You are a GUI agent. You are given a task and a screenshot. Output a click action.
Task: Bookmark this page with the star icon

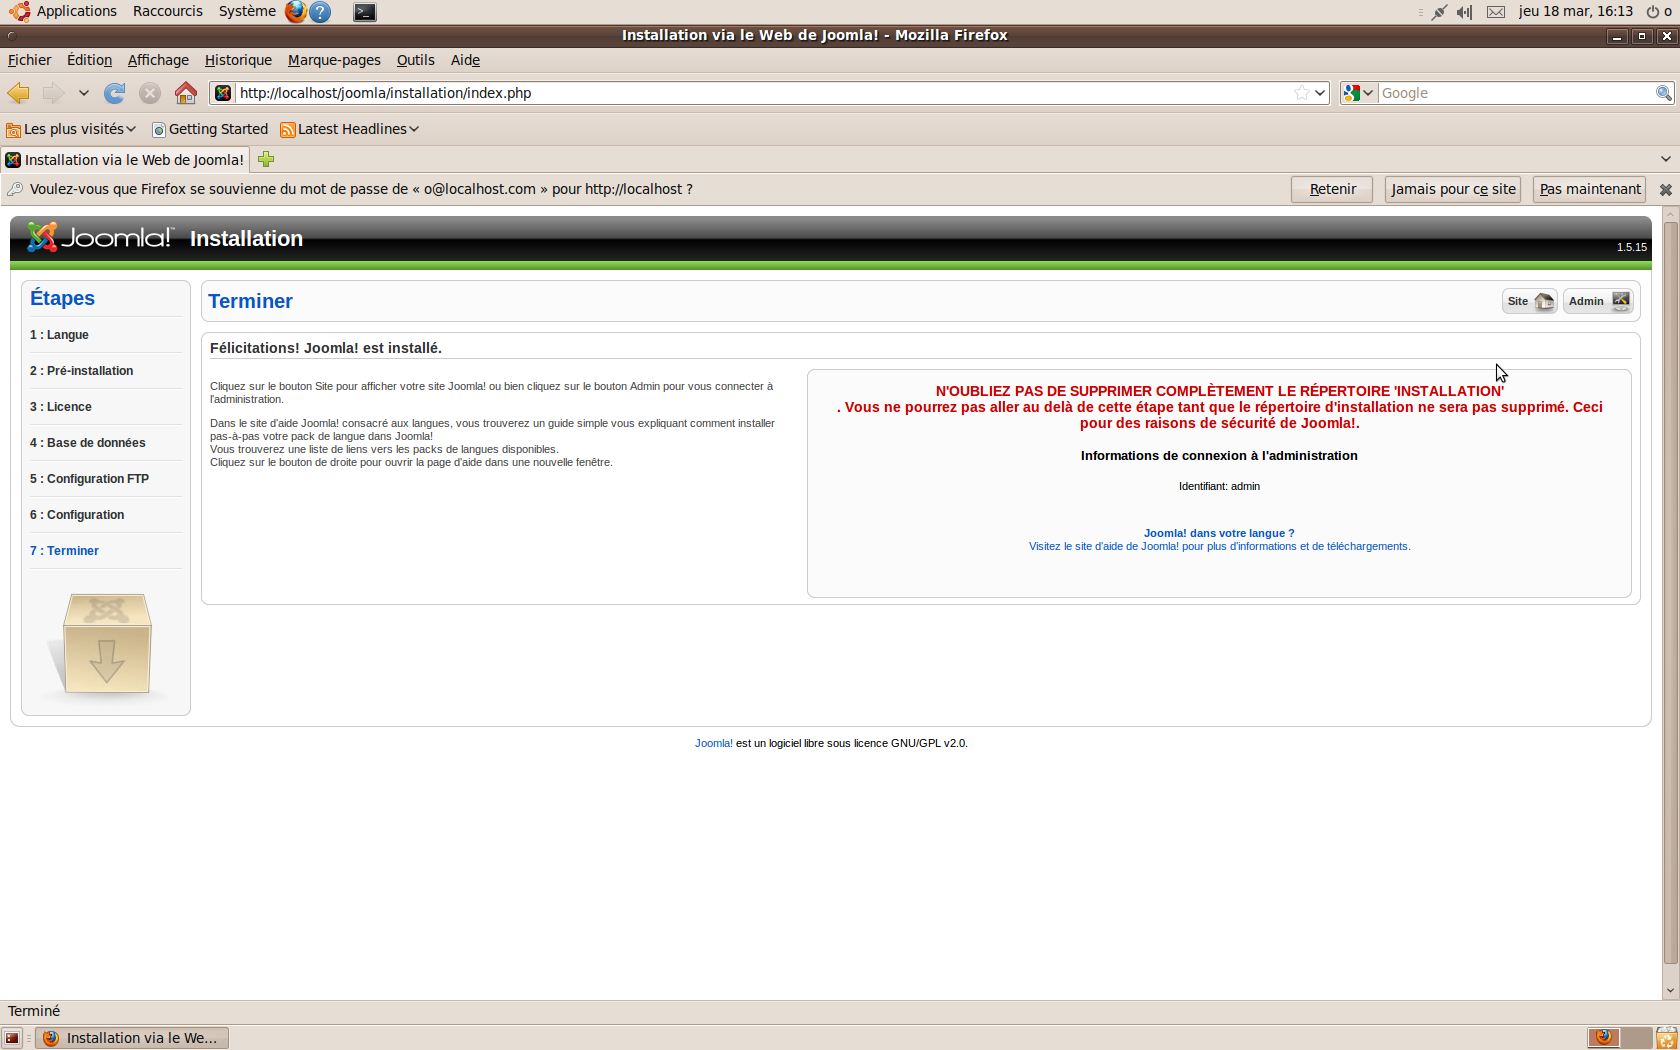1301,93
